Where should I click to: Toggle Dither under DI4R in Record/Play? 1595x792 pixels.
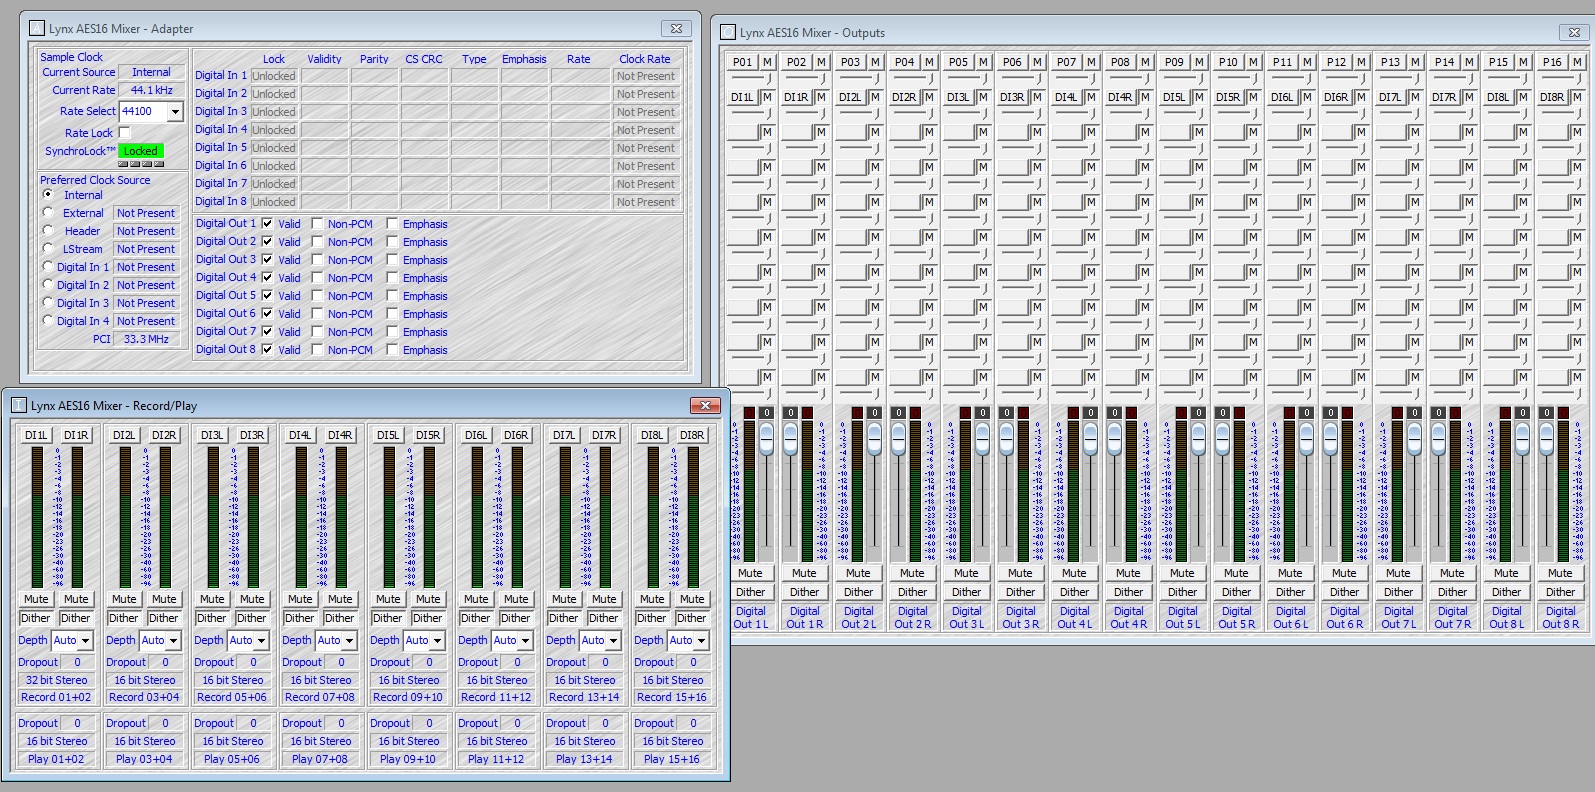[339, 618]
